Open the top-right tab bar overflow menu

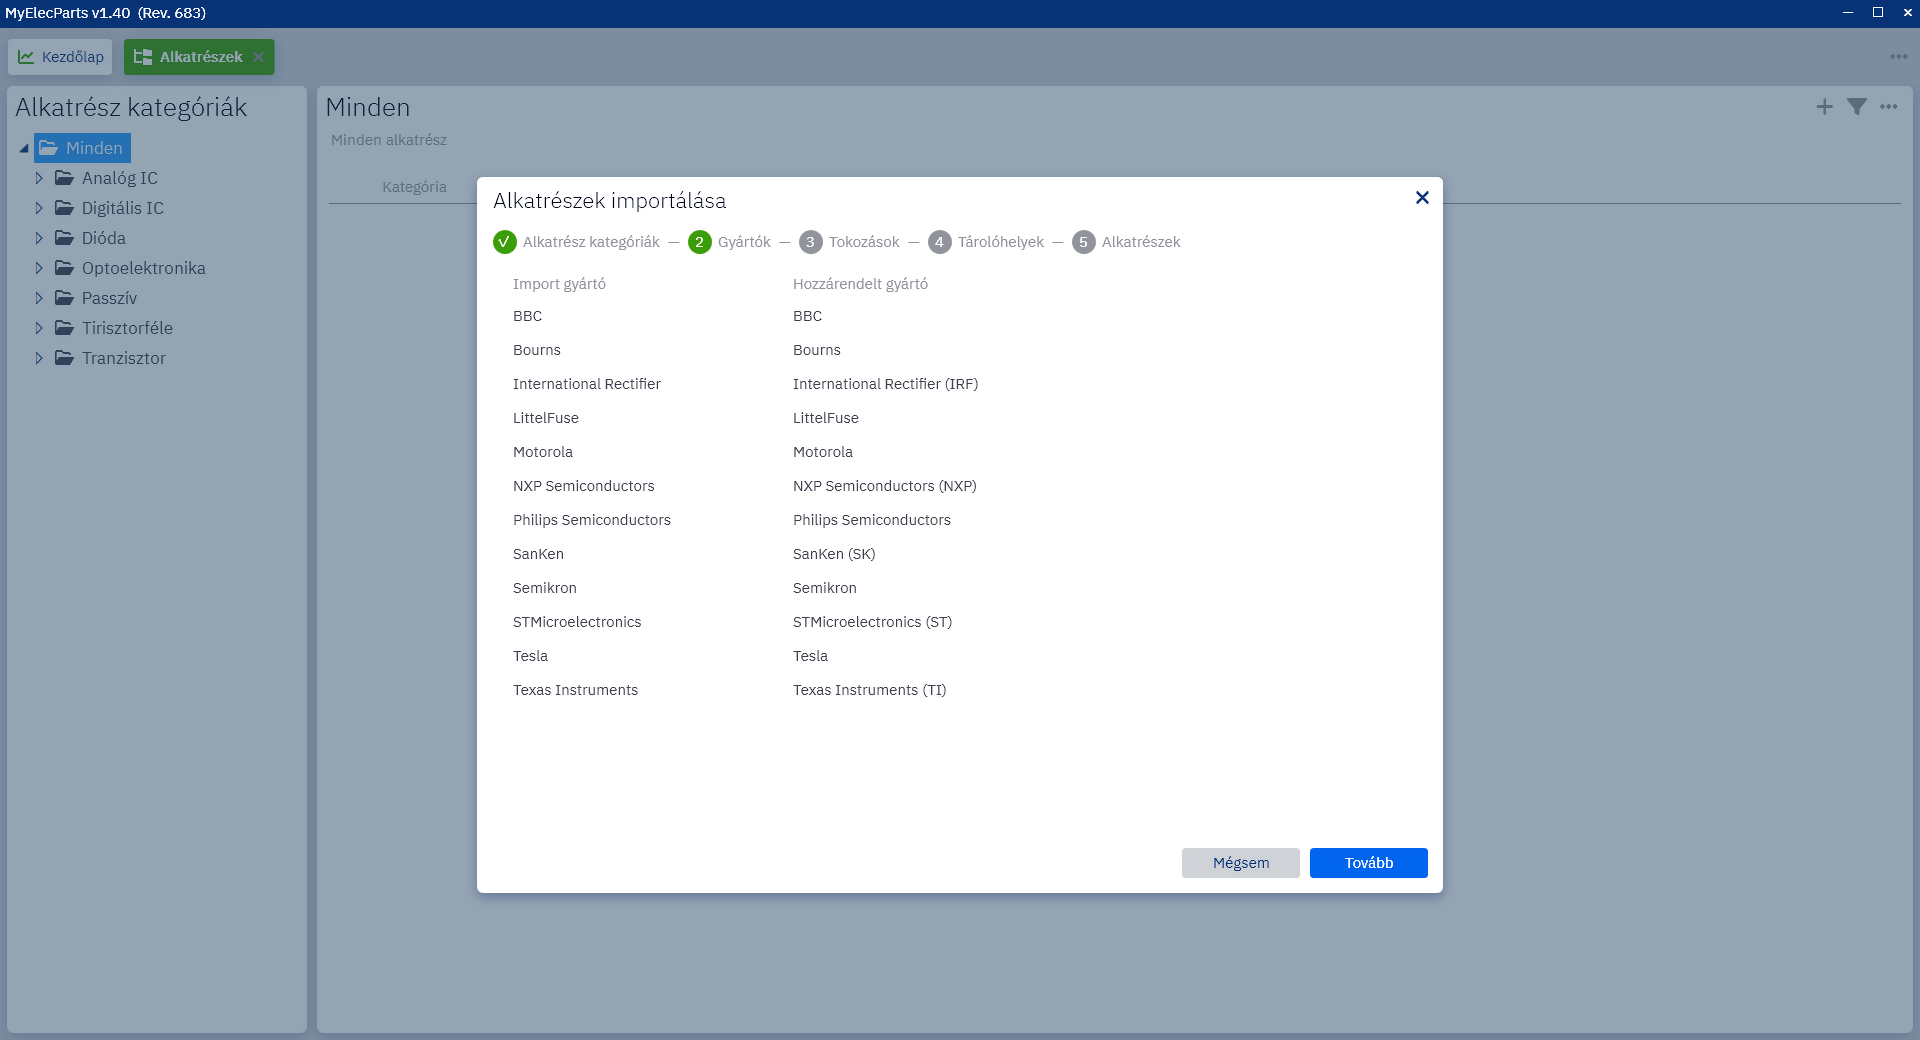pos(1898,57)
